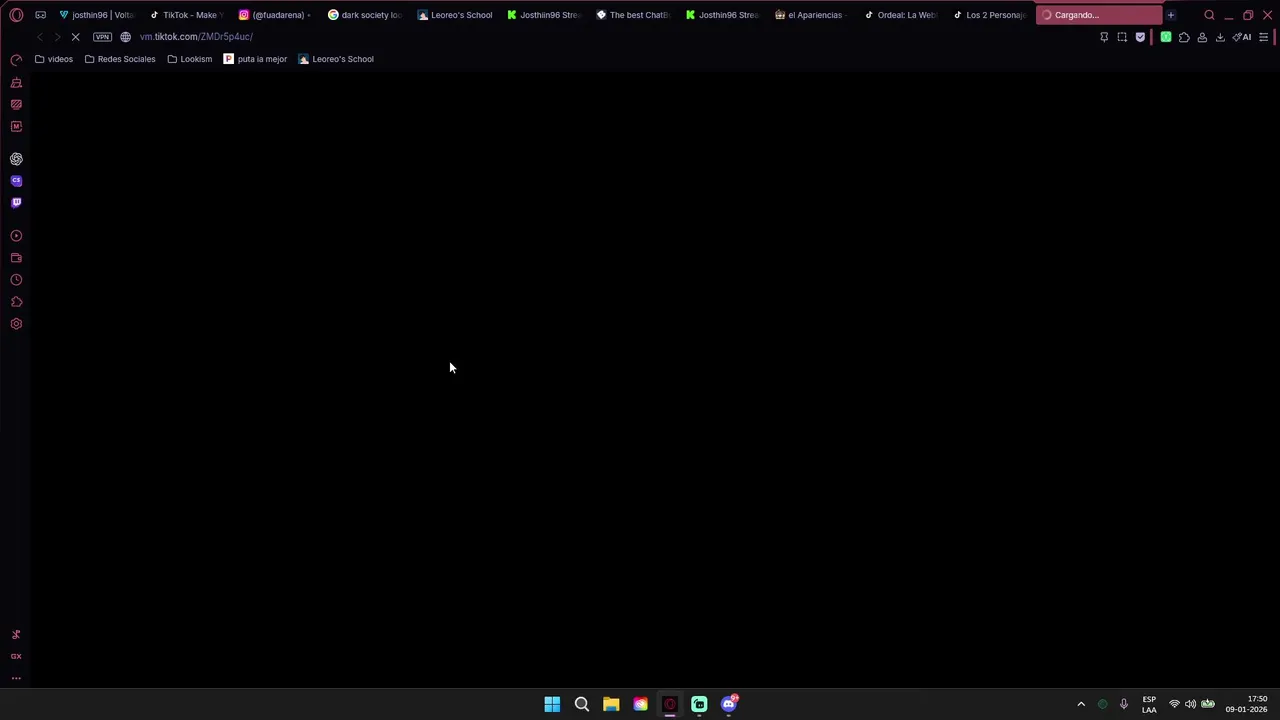Open the puta ia mejor bookmark
1280x720 pixels.
[256, 59]
